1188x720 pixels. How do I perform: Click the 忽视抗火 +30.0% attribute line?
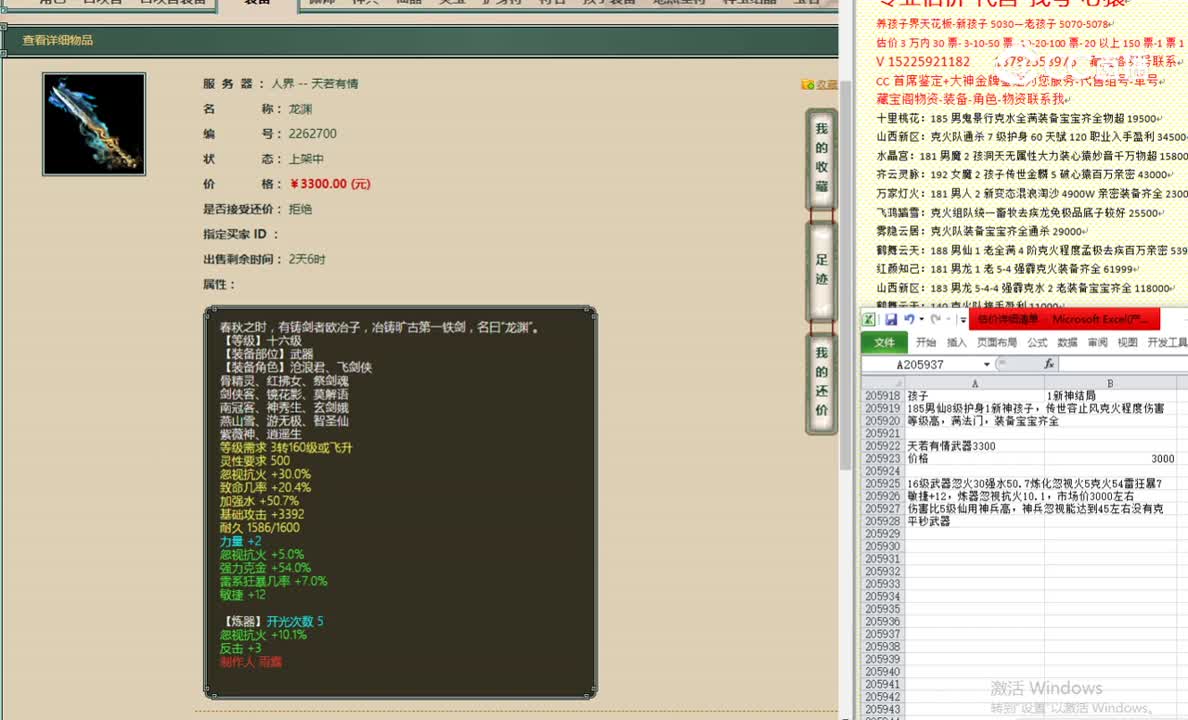tap(265, 474)
